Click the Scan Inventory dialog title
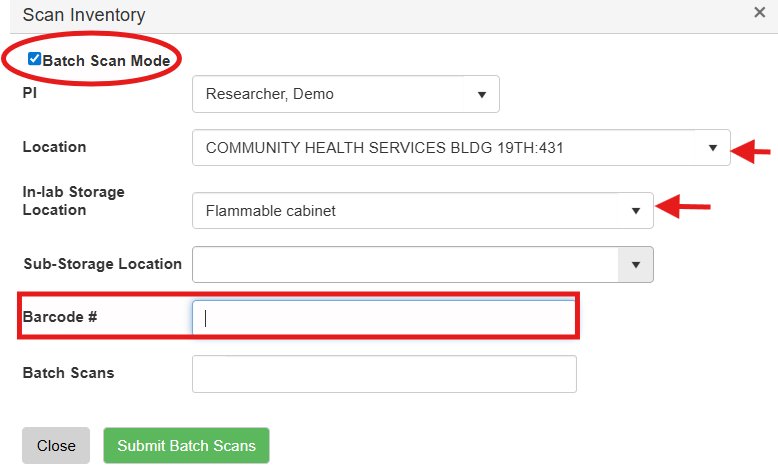Image resolution: width=778 pixels, height=475 pixels. [84, 15]
